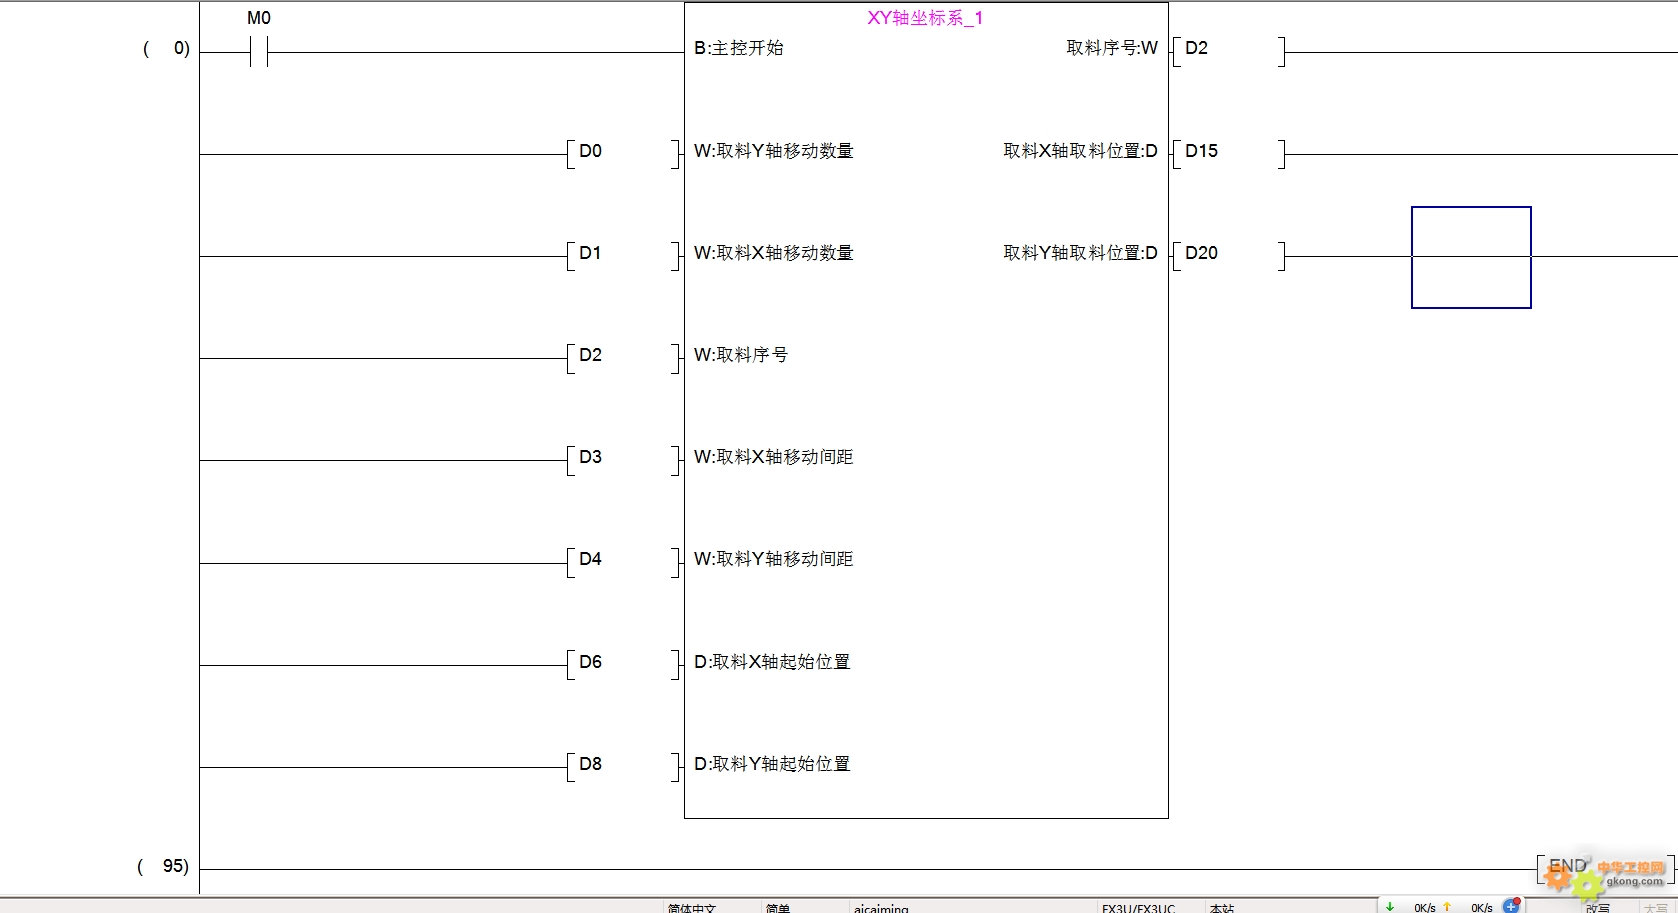Click step number (95) of END rung
Image resolution: width=1678 pixels, height=913 pixels.
pyautogui.click(x=163, y=866)
